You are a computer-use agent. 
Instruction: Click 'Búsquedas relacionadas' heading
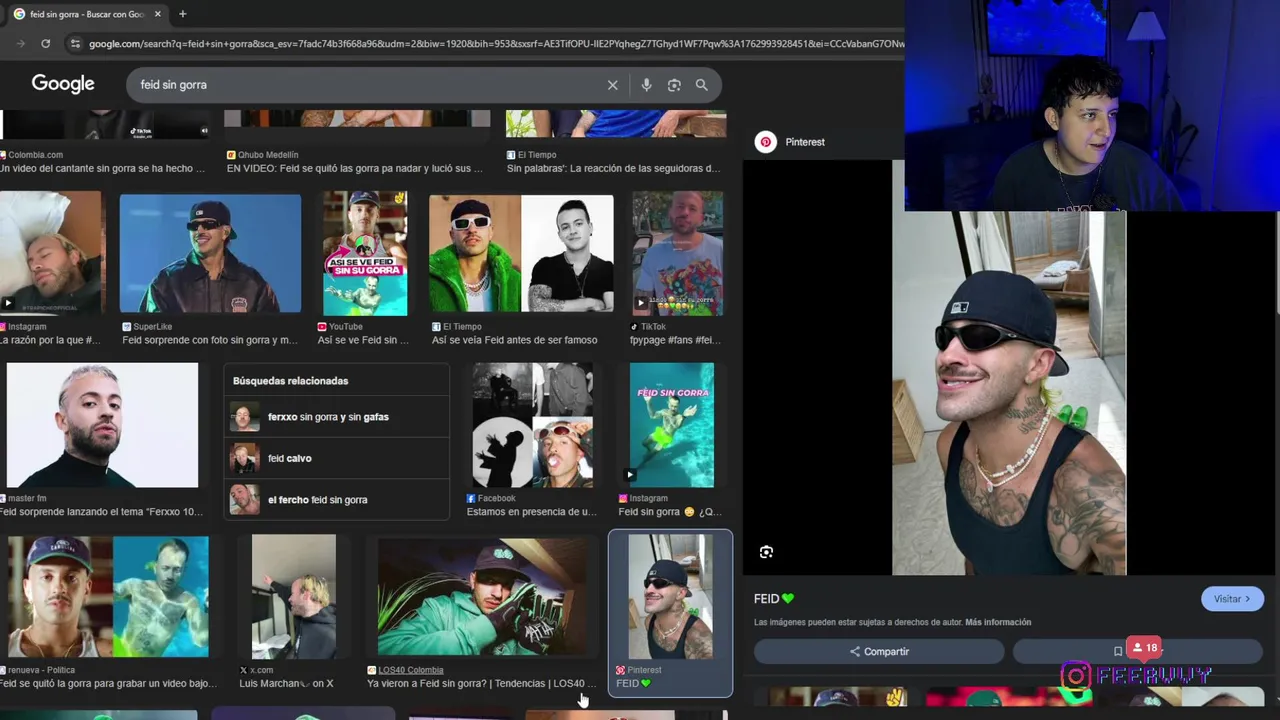click(x=290, y=381)
